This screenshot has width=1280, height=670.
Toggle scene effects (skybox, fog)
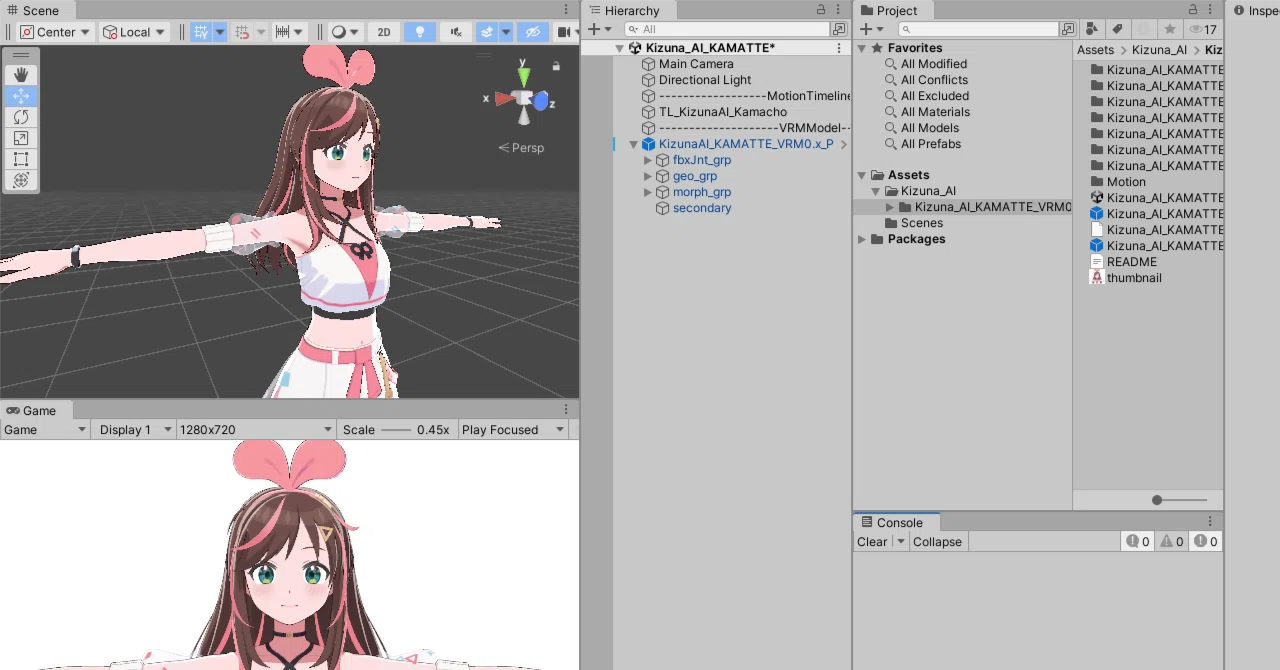pos(487,32)
